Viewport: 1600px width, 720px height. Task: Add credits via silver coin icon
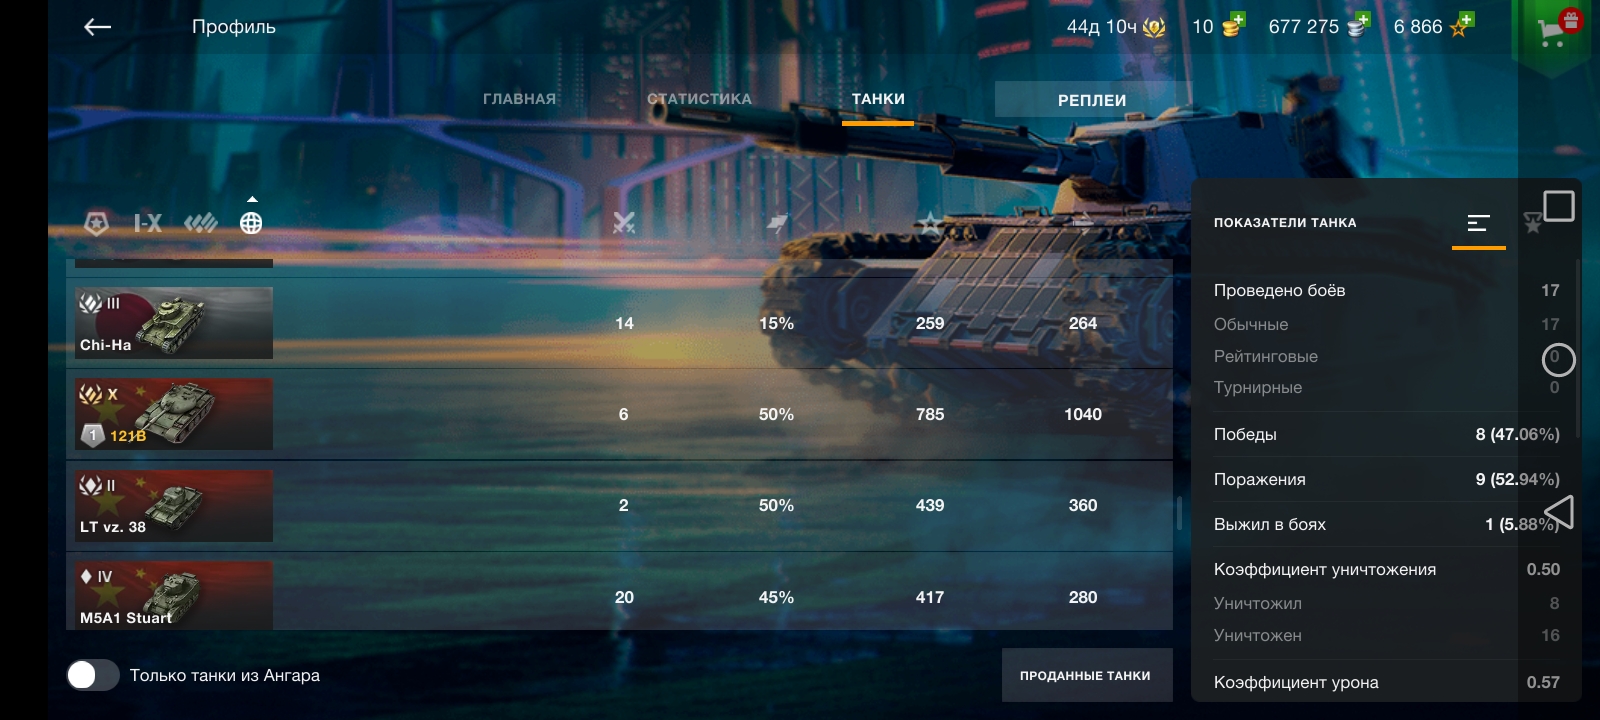(1358, 25)
